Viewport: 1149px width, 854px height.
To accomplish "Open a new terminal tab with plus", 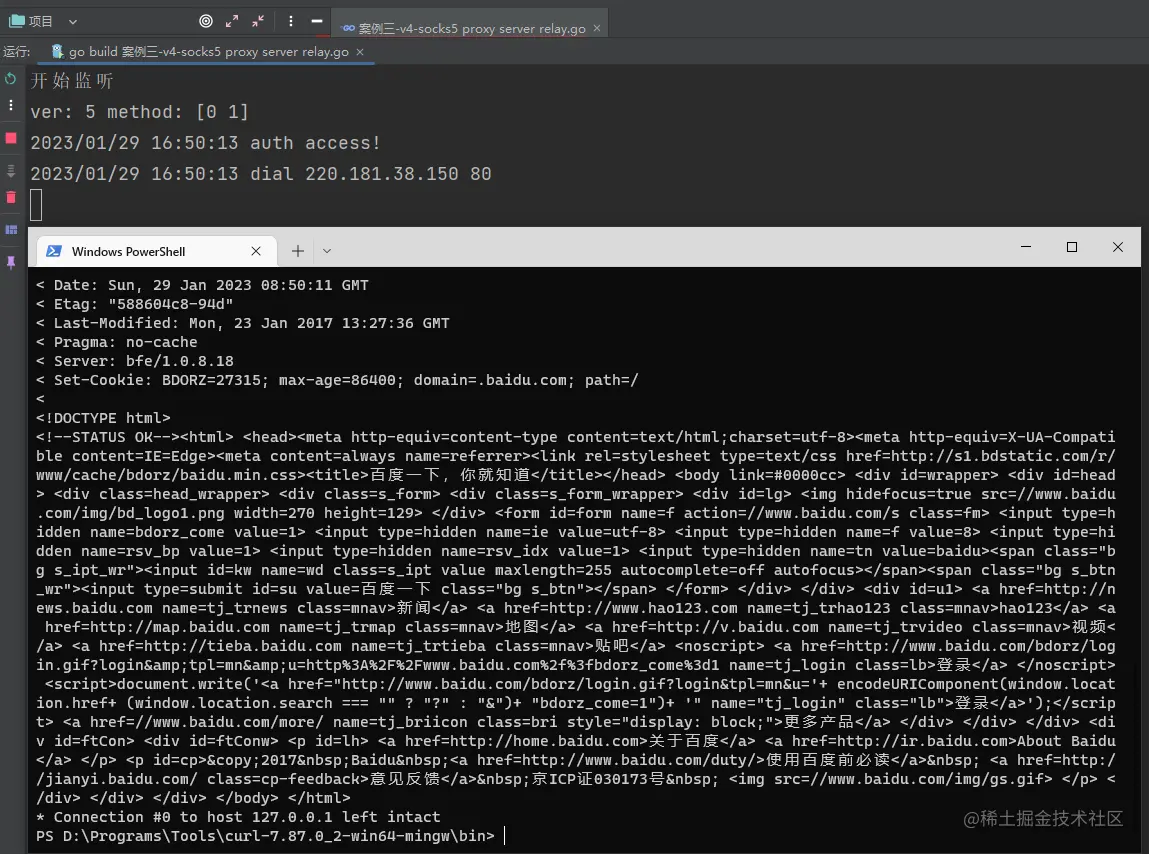I will [298, 251].
